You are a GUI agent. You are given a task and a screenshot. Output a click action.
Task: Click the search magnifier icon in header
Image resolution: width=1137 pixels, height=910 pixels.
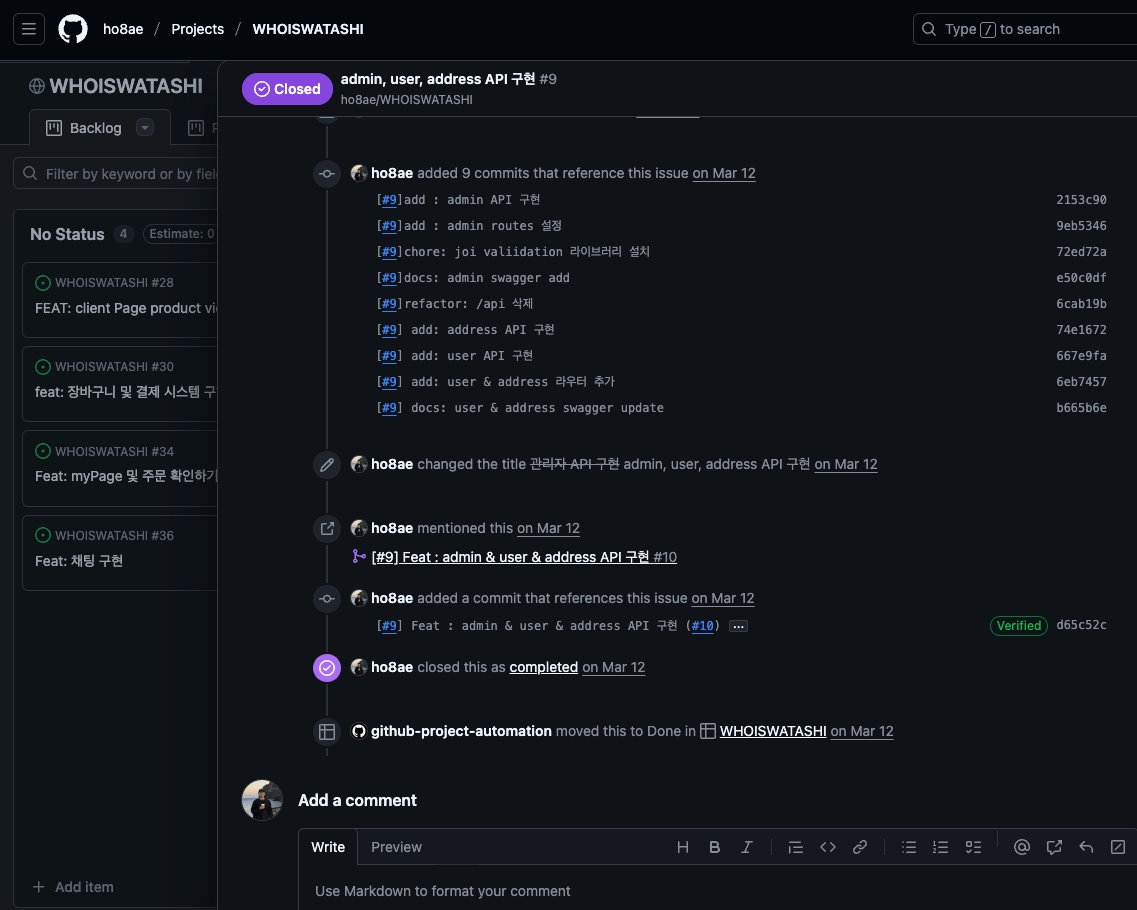(928, 29)
